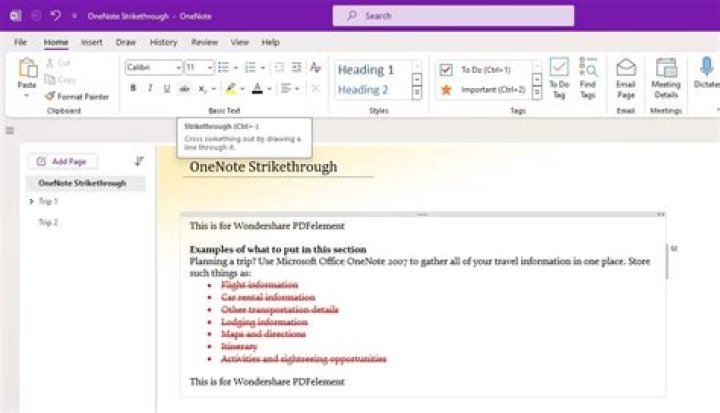720x413 pixels.
Task: Toggle italic formatting
Action: (150, 88)
